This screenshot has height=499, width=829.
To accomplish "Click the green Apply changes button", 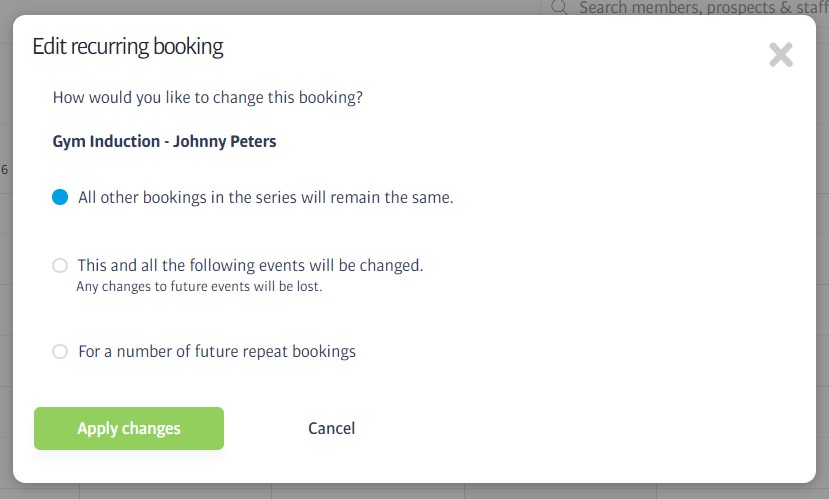I will click(129, 429).
